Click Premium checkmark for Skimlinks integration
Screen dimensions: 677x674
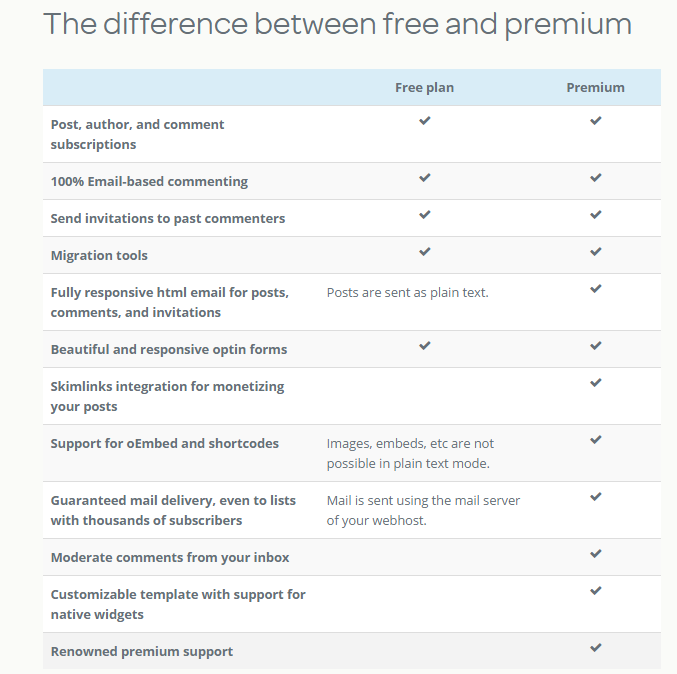point(595,383)
